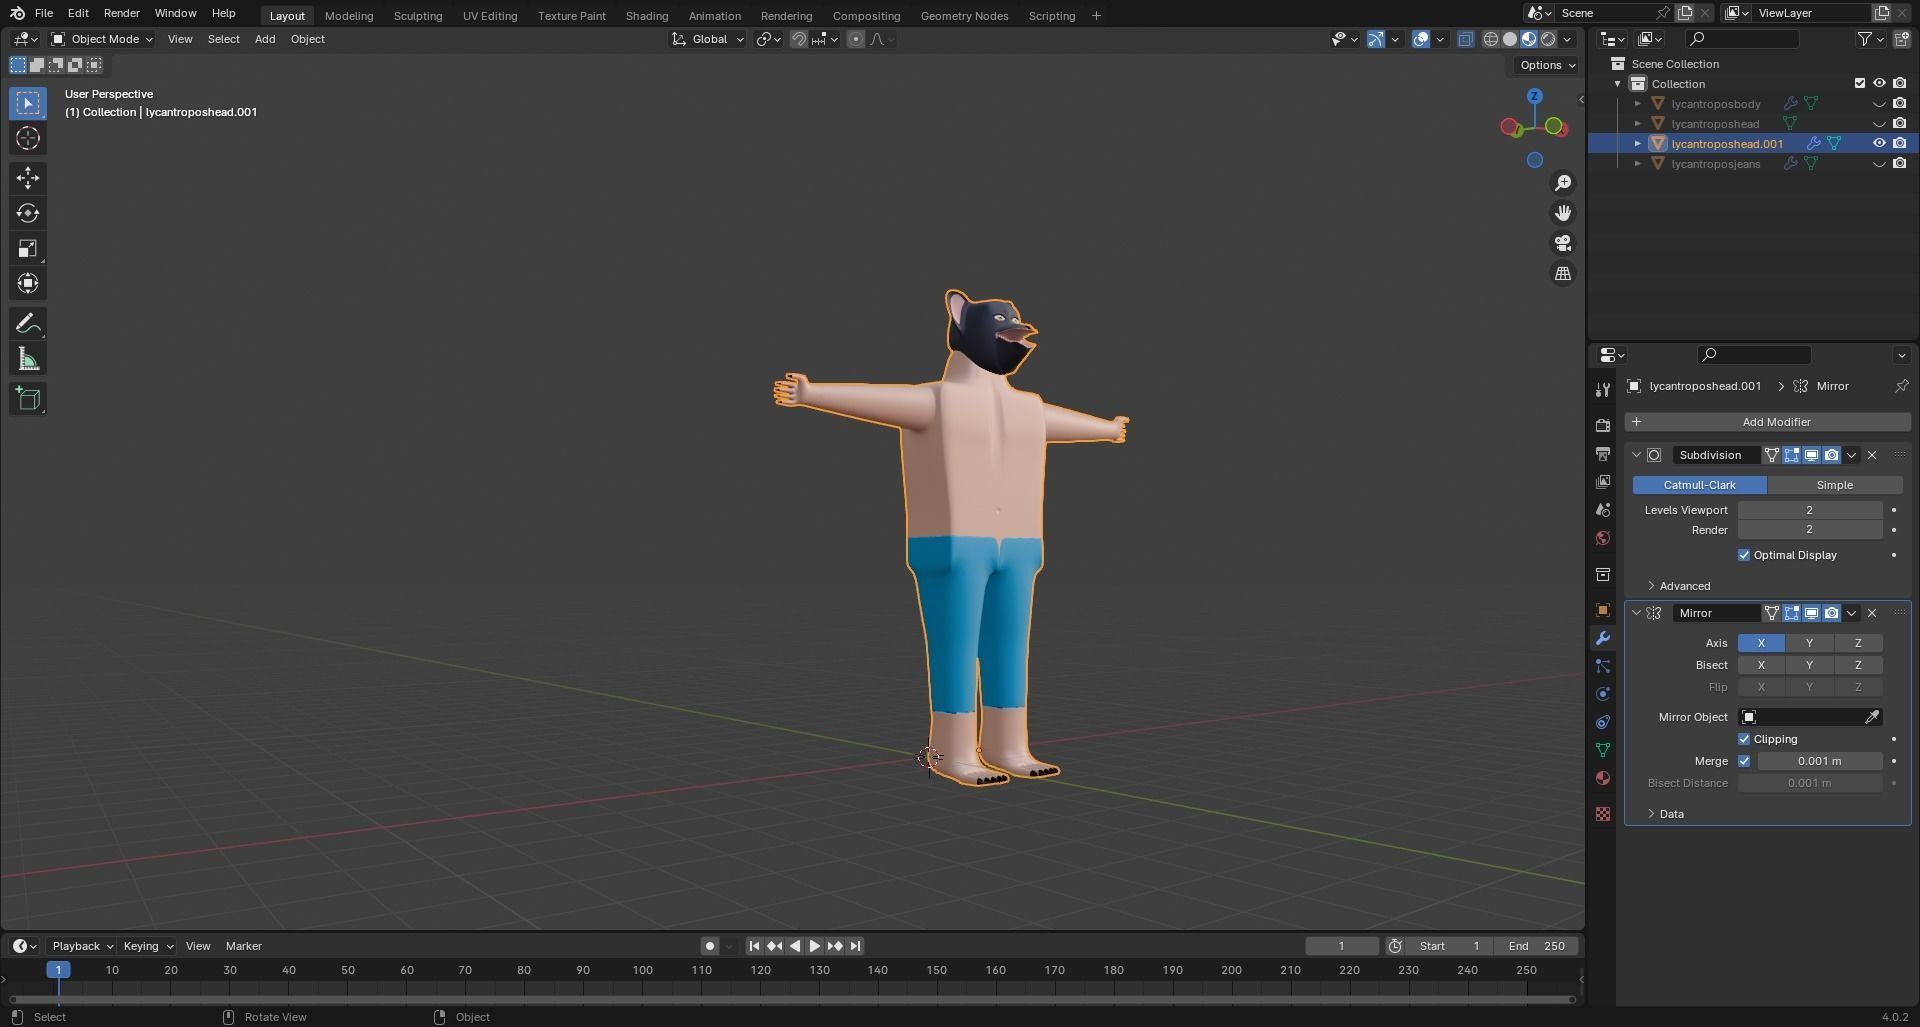Image resolution: width=1920 pixels, height=1027 pixels.
Task: Open the File menu
Action: tap(44, 13)
